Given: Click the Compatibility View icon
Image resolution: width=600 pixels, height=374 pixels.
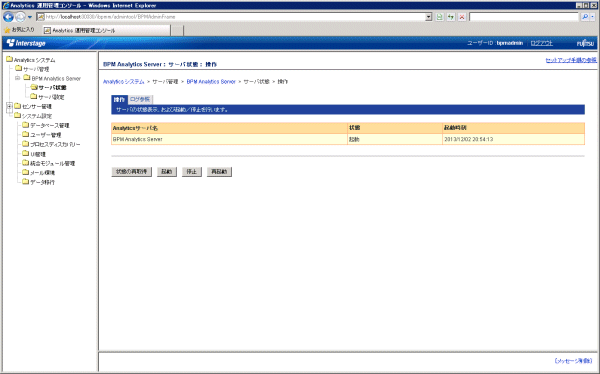Looking at the screenshot, I should tap(440, 17).
